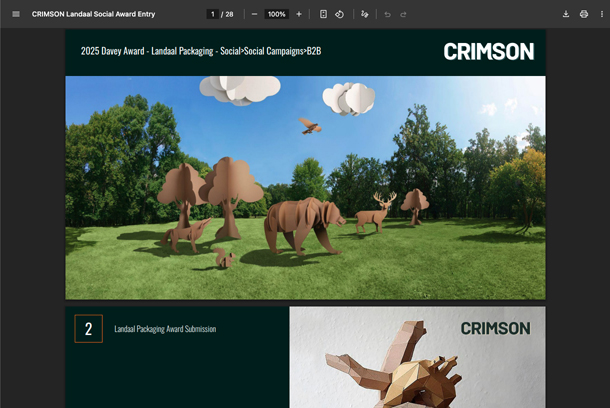Click the dark CRIMSON logo on page two
Viewport: 610px width, 408px height.
pos(495,329)
